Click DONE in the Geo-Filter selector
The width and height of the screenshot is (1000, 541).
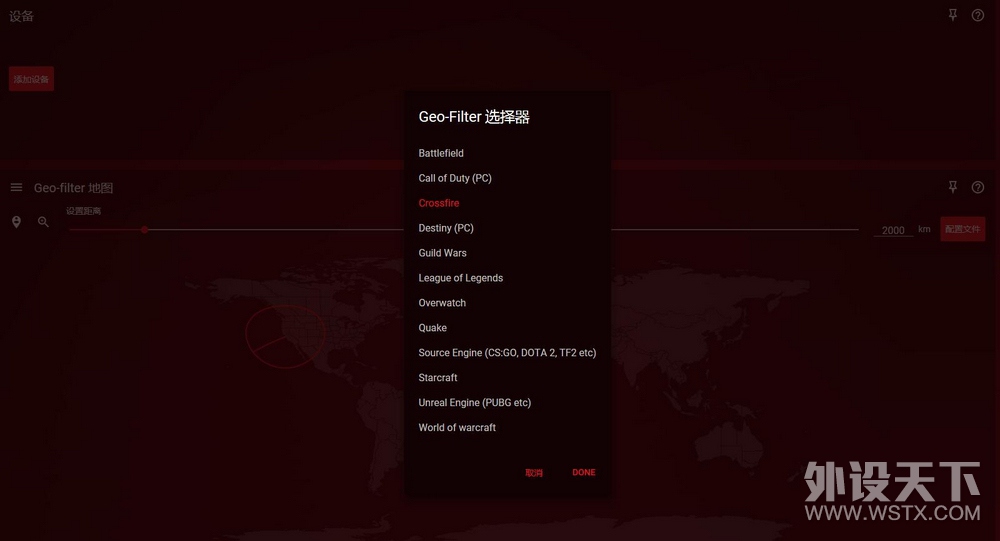584,472
